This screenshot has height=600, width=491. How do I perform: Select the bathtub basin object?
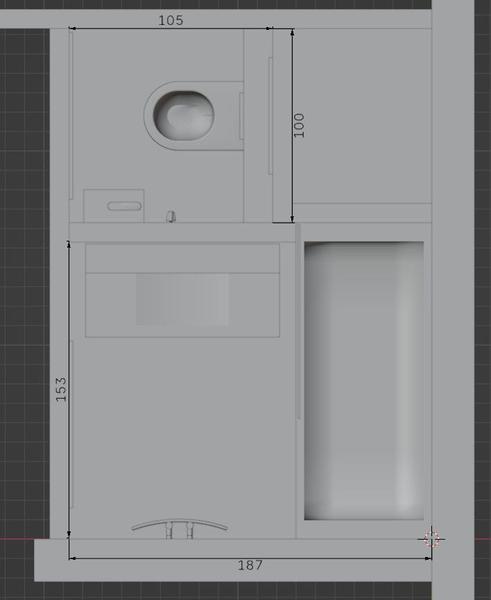364,381
